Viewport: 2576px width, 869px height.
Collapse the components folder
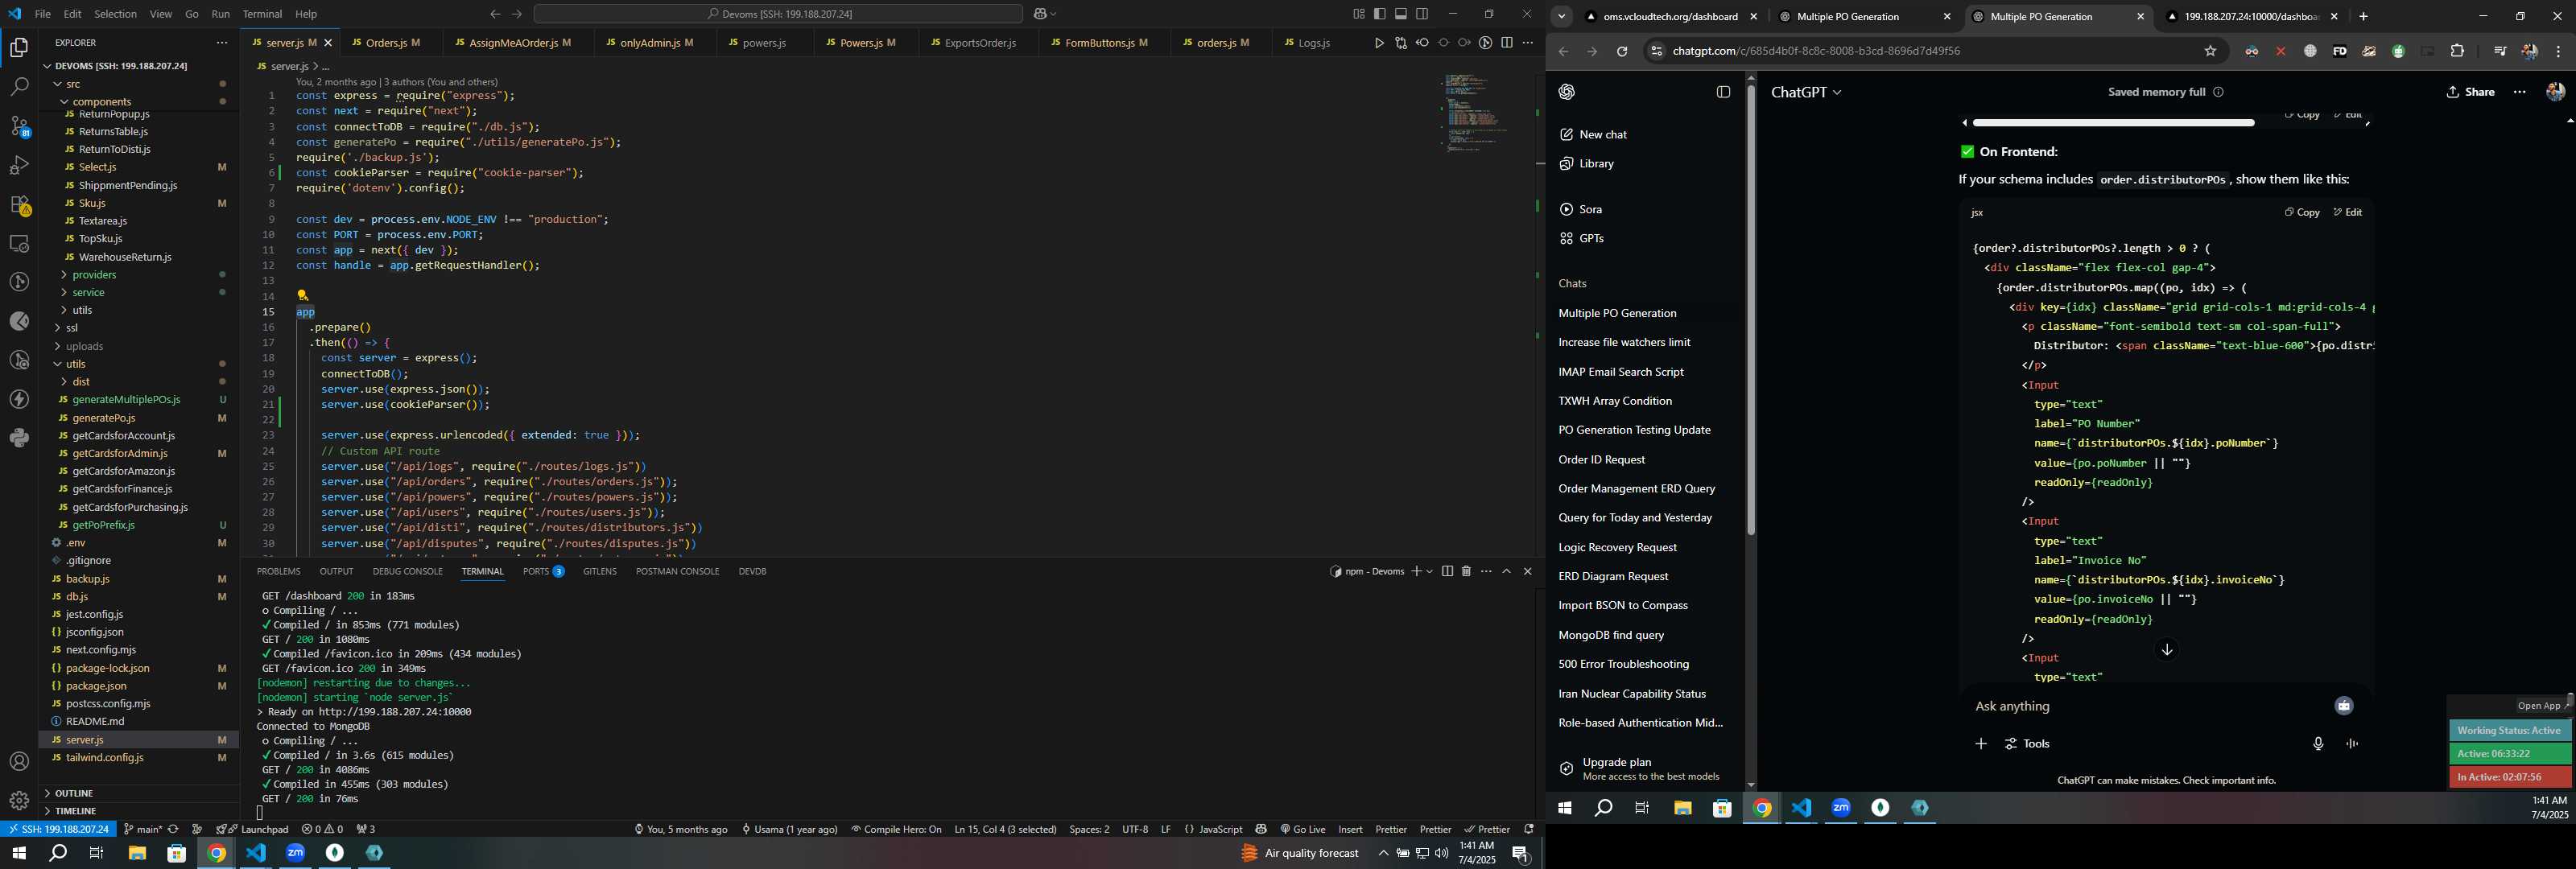[x=100, y=101]
